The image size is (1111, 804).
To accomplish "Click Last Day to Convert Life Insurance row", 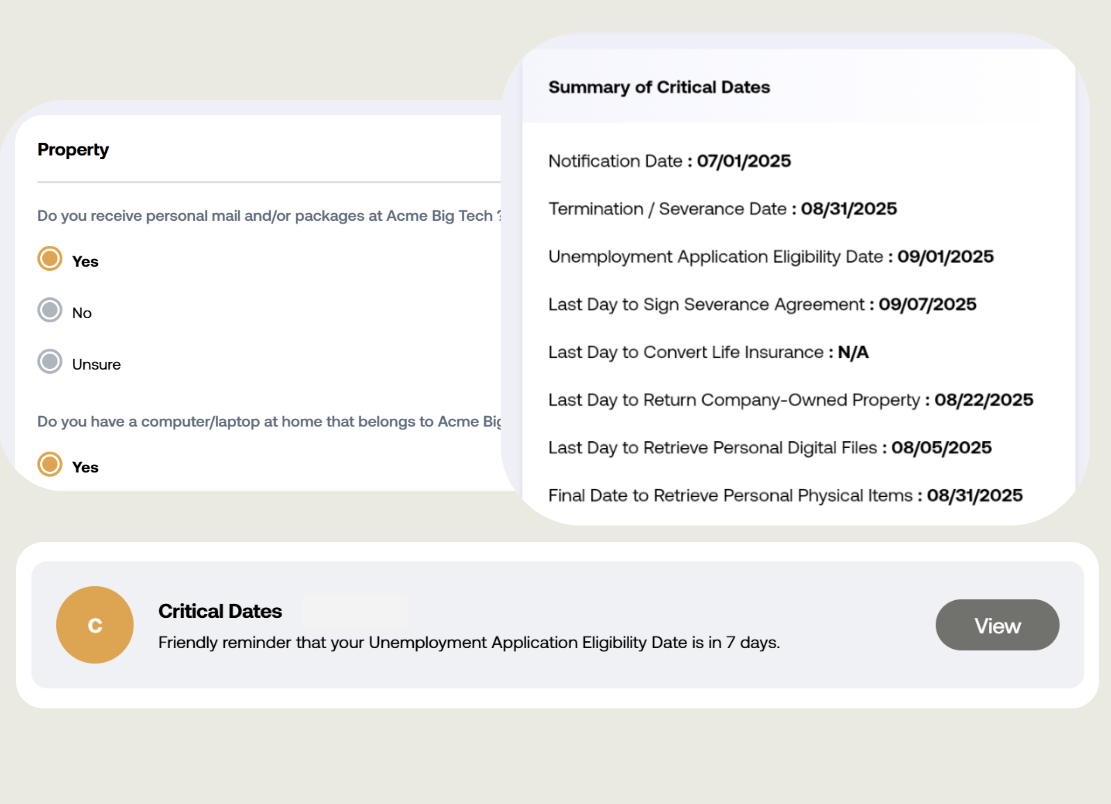I will 709,352.
